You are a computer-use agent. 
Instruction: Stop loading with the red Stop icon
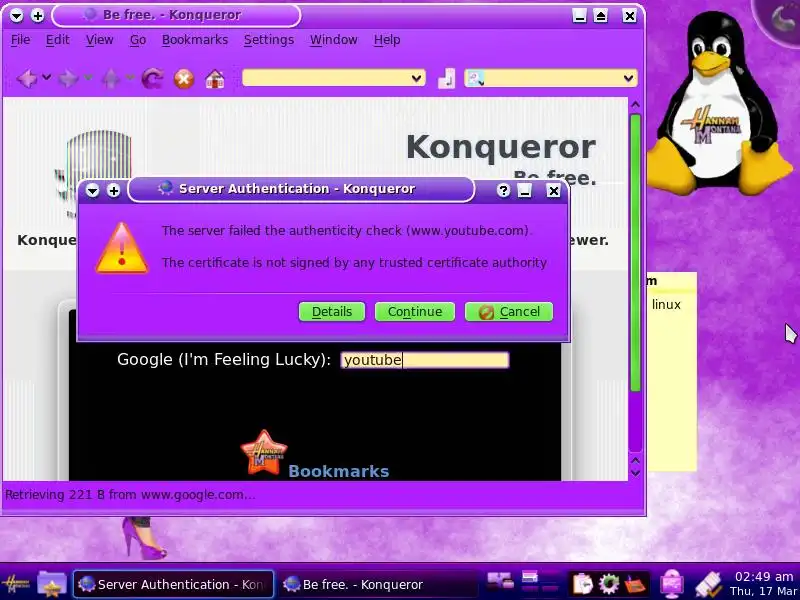pyautogui.click(x=184, y=79)
